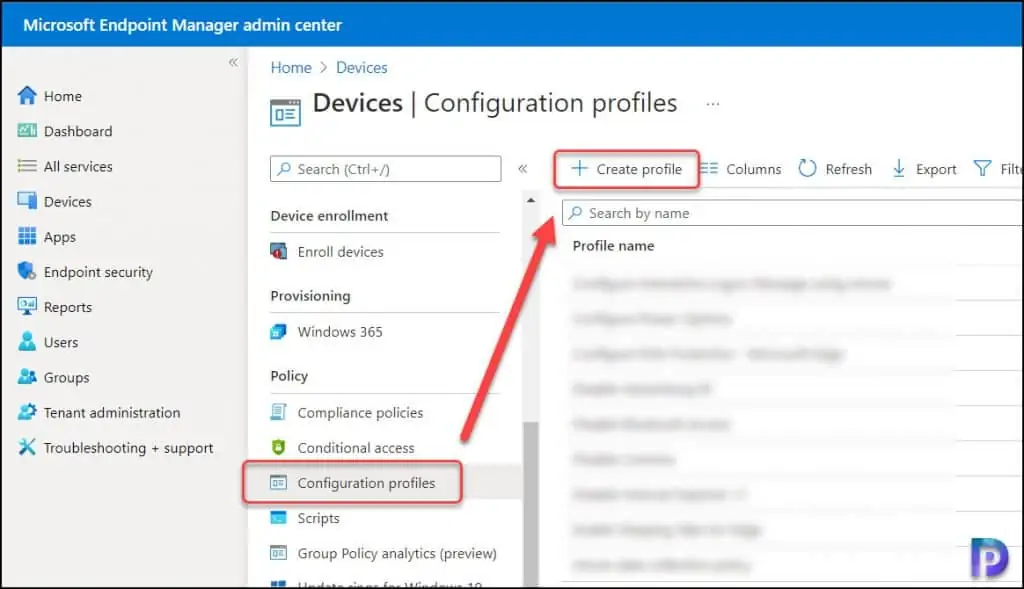Open the ellipsis more options next to title
This screenshot has height=589, width=1024.
click(712, 104)
